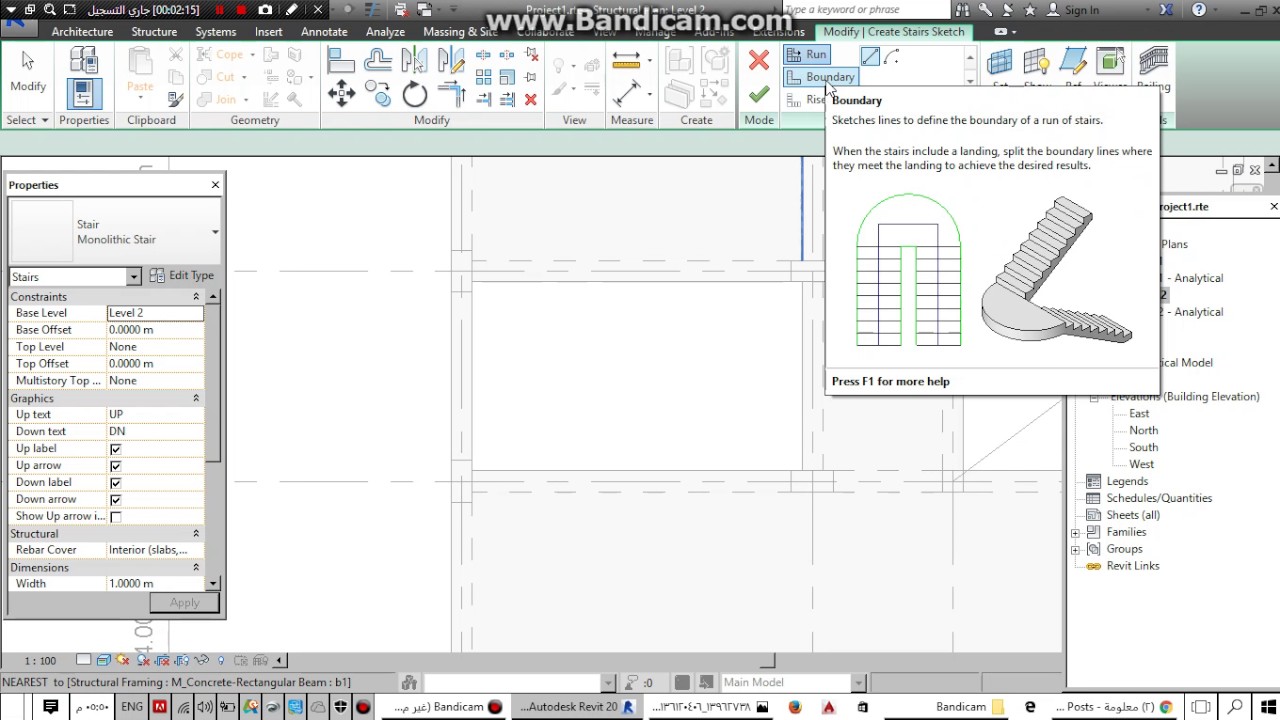
Task: Click the Align tool icon
Action: [x=341, y=62]
